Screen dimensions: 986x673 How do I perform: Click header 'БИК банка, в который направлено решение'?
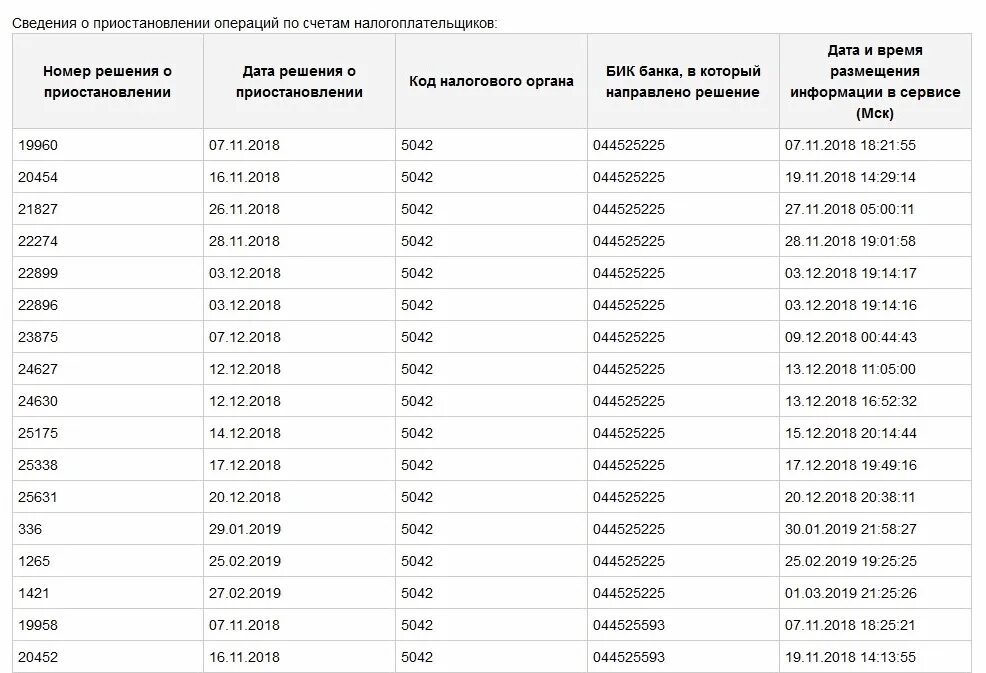point(683,82)
